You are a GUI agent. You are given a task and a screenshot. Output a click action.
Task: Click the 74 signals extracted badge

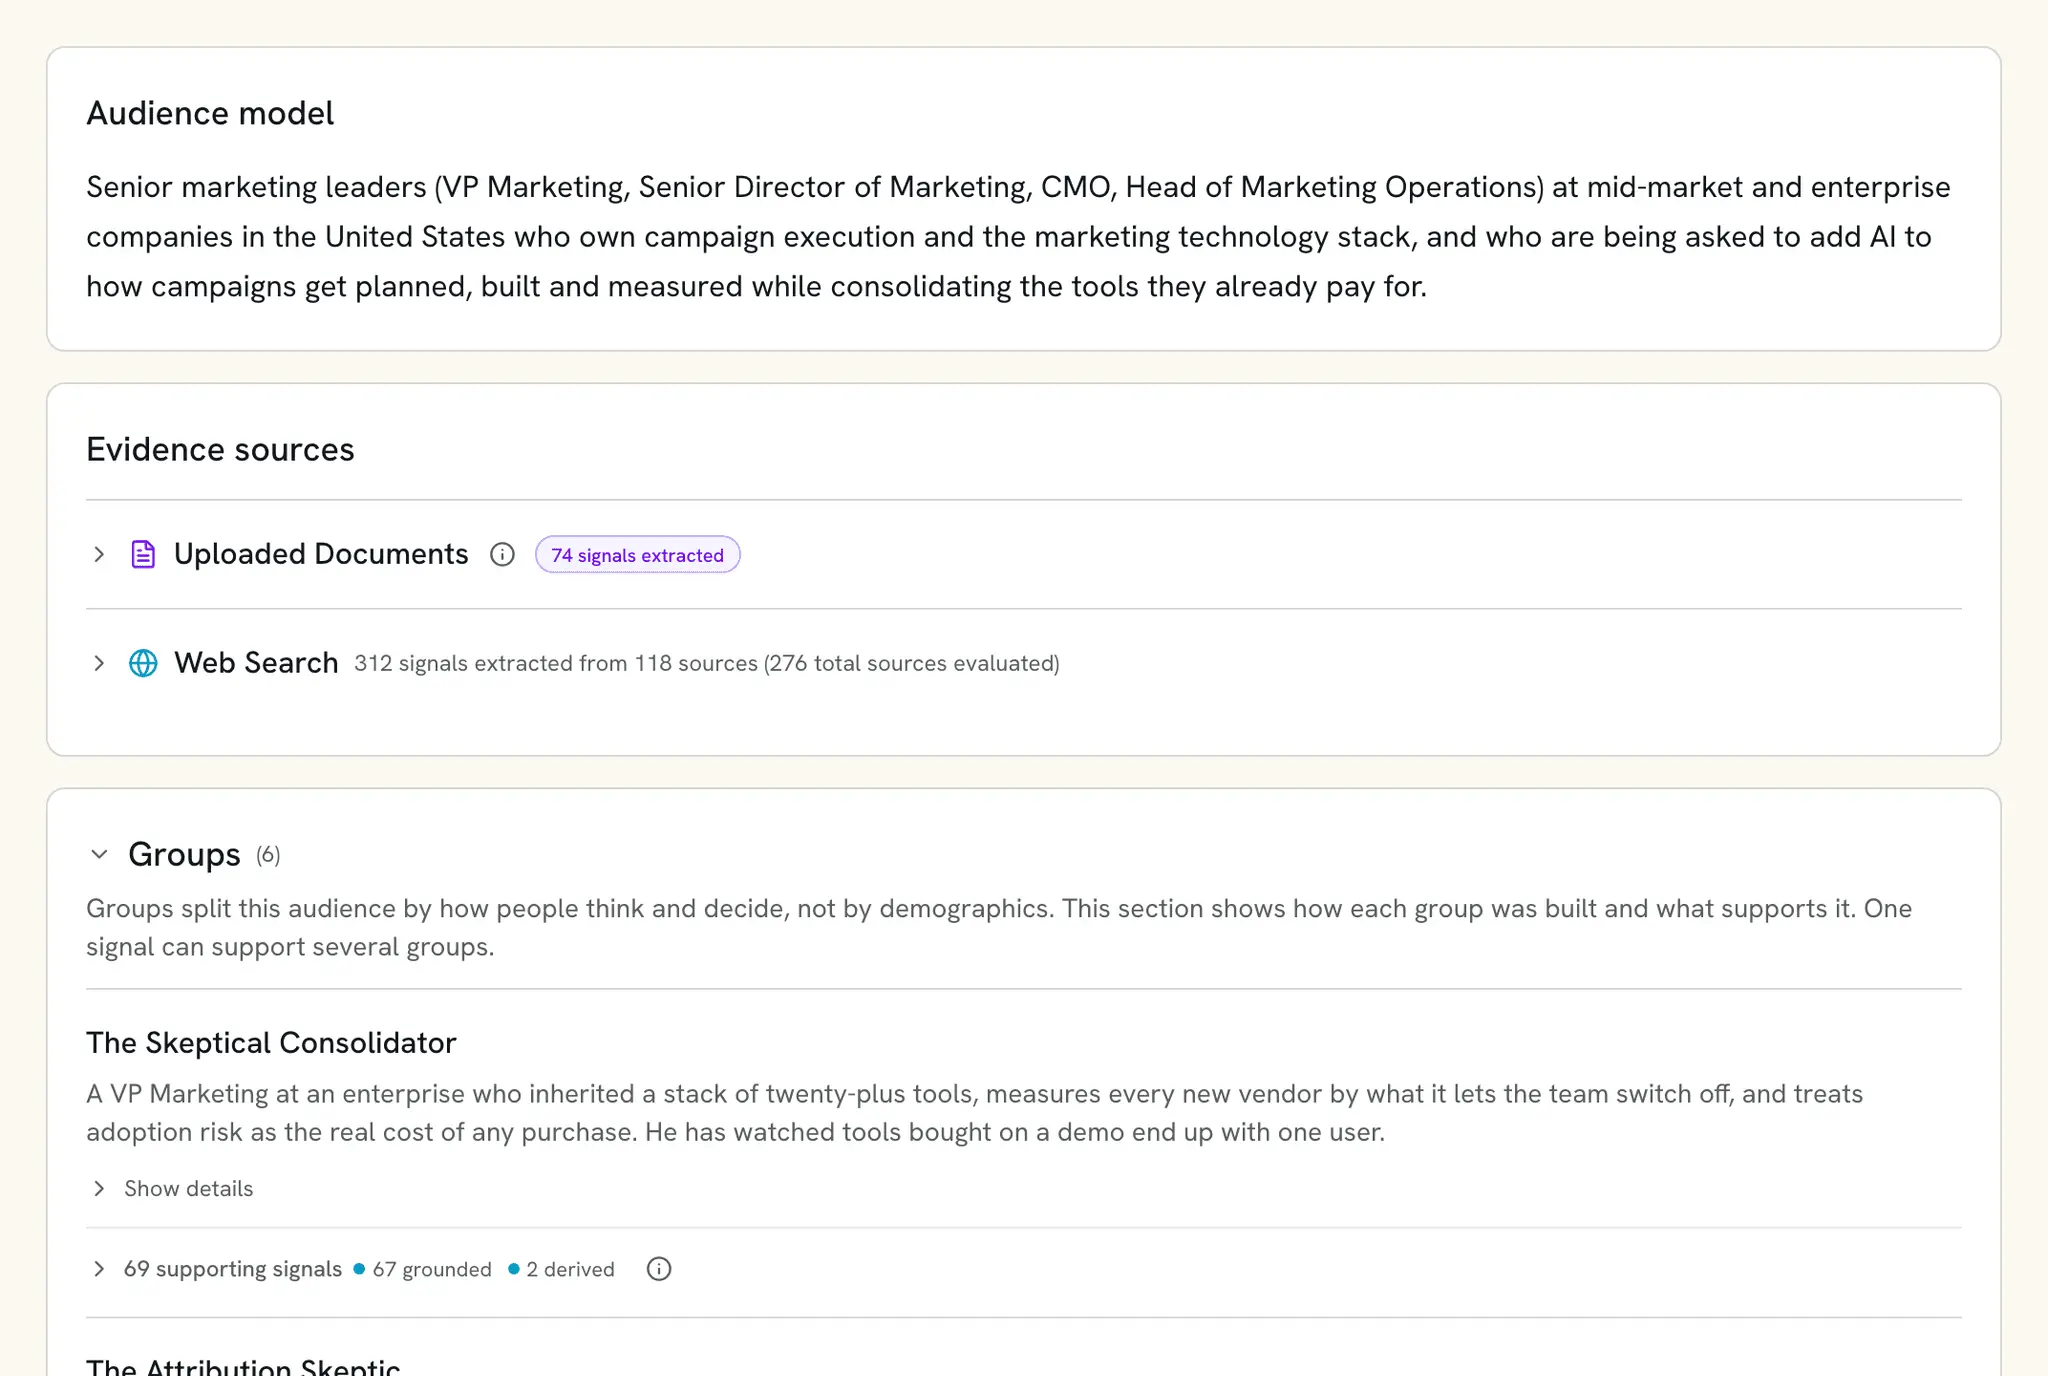point(637,555)
